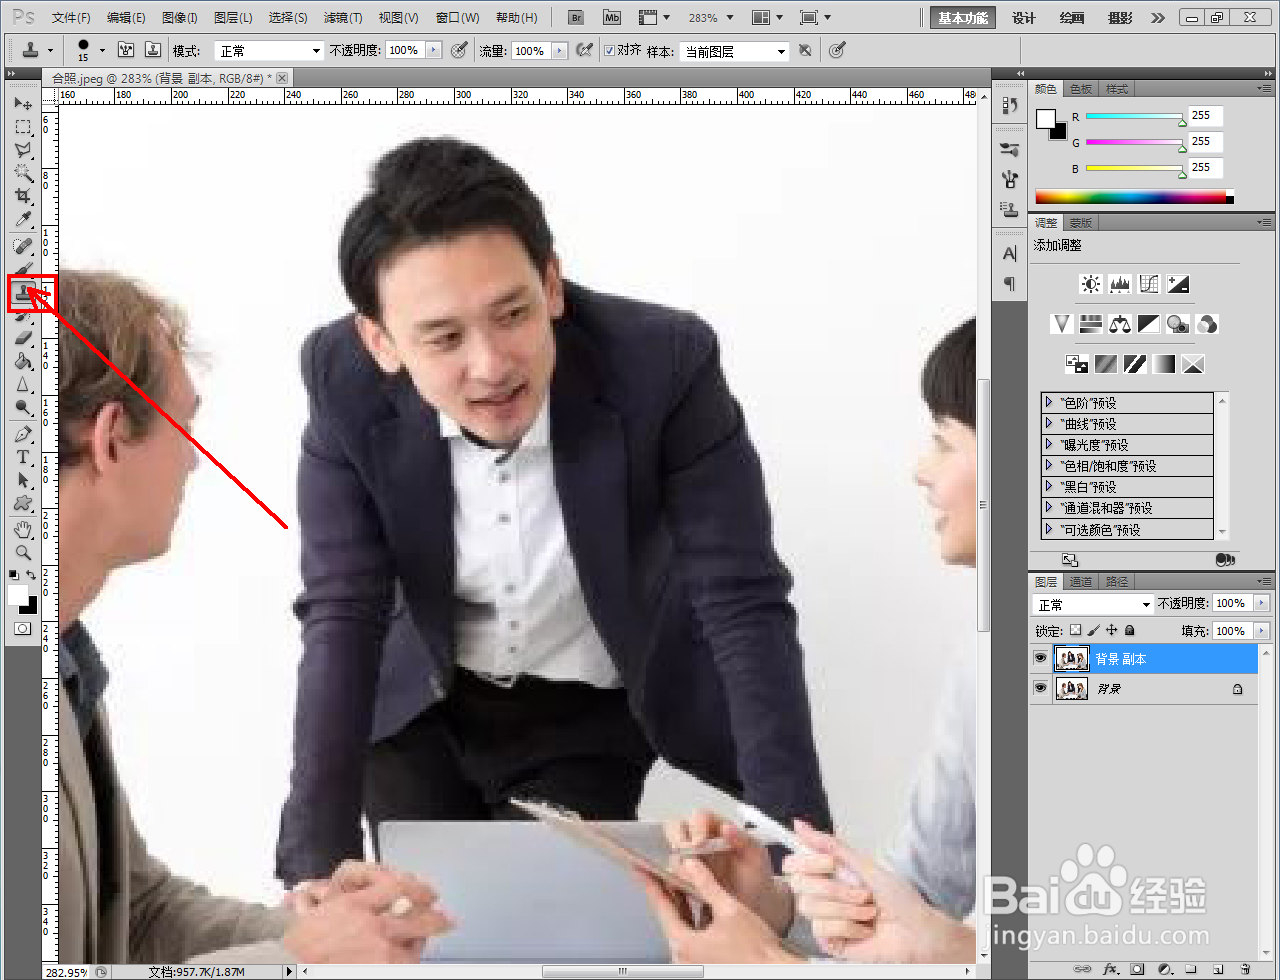Switch to the 蒙版 tab
This screenshot has width=1280, height=980.
pos(1081,223)
